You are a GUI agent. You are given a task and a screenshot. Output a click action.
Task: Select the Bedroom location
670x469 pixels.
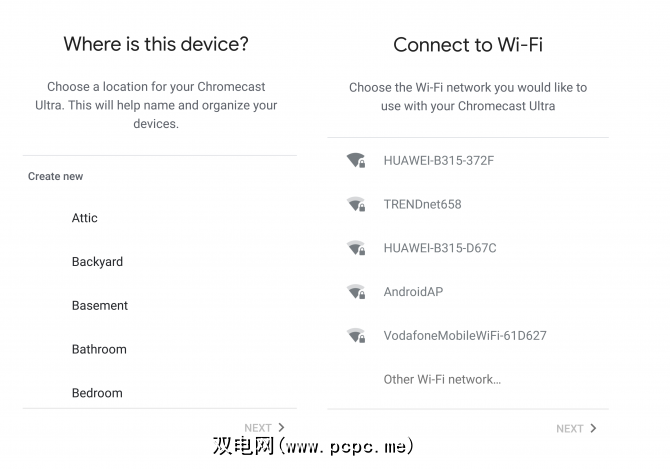97,393
